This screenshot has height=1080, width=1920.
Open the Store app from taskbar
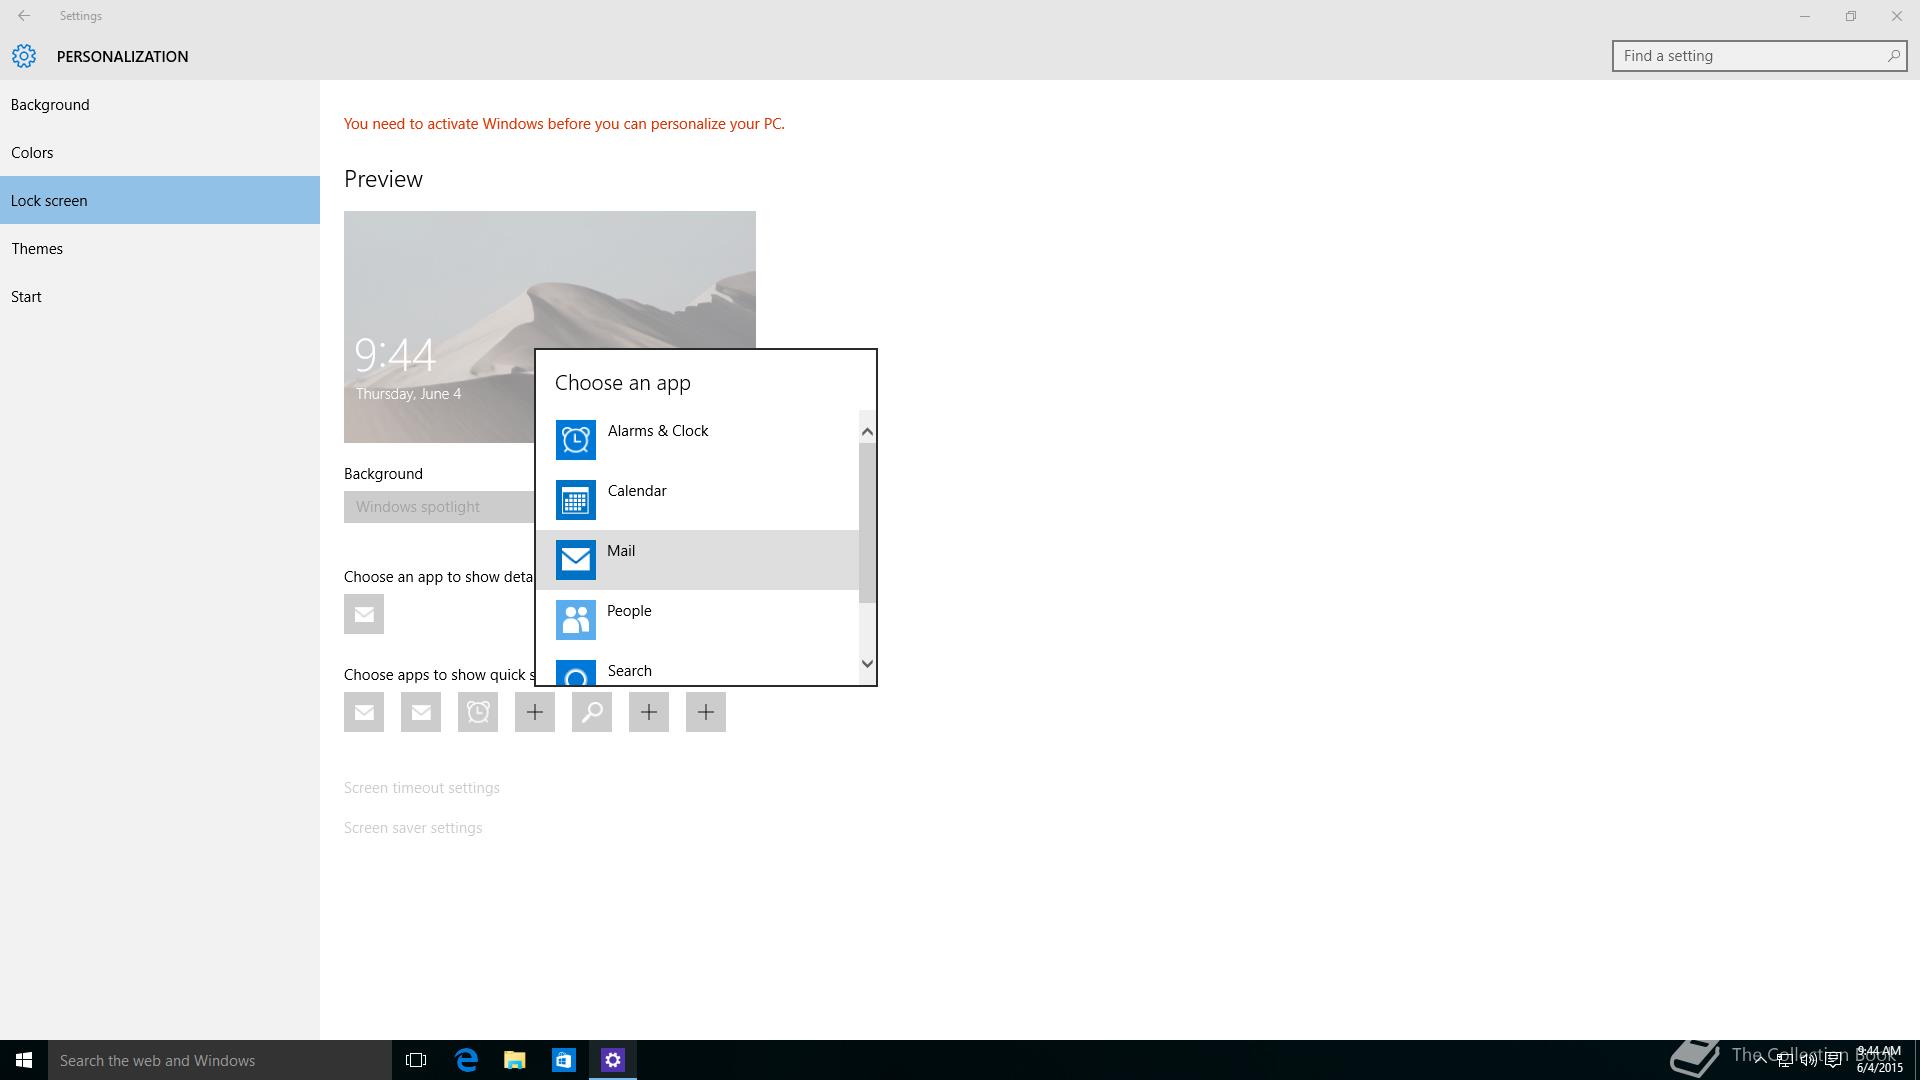tap(564, 1060)
